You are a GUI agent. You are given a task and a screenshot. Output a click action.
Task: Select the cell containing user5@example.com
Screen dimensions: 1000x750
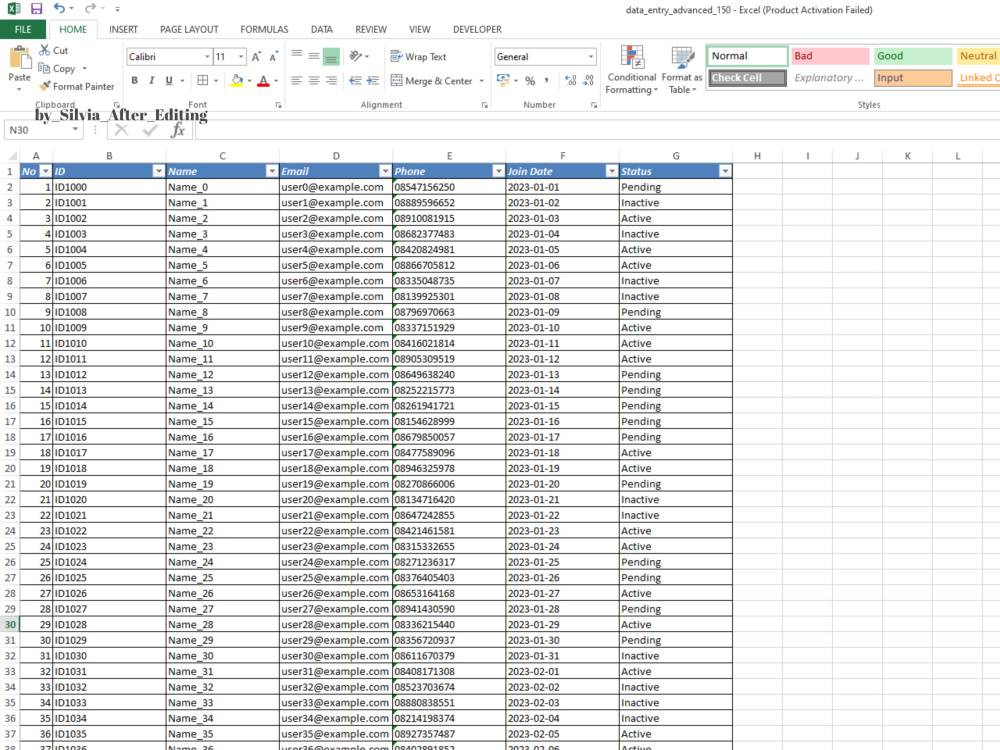(x=335, y=265)
